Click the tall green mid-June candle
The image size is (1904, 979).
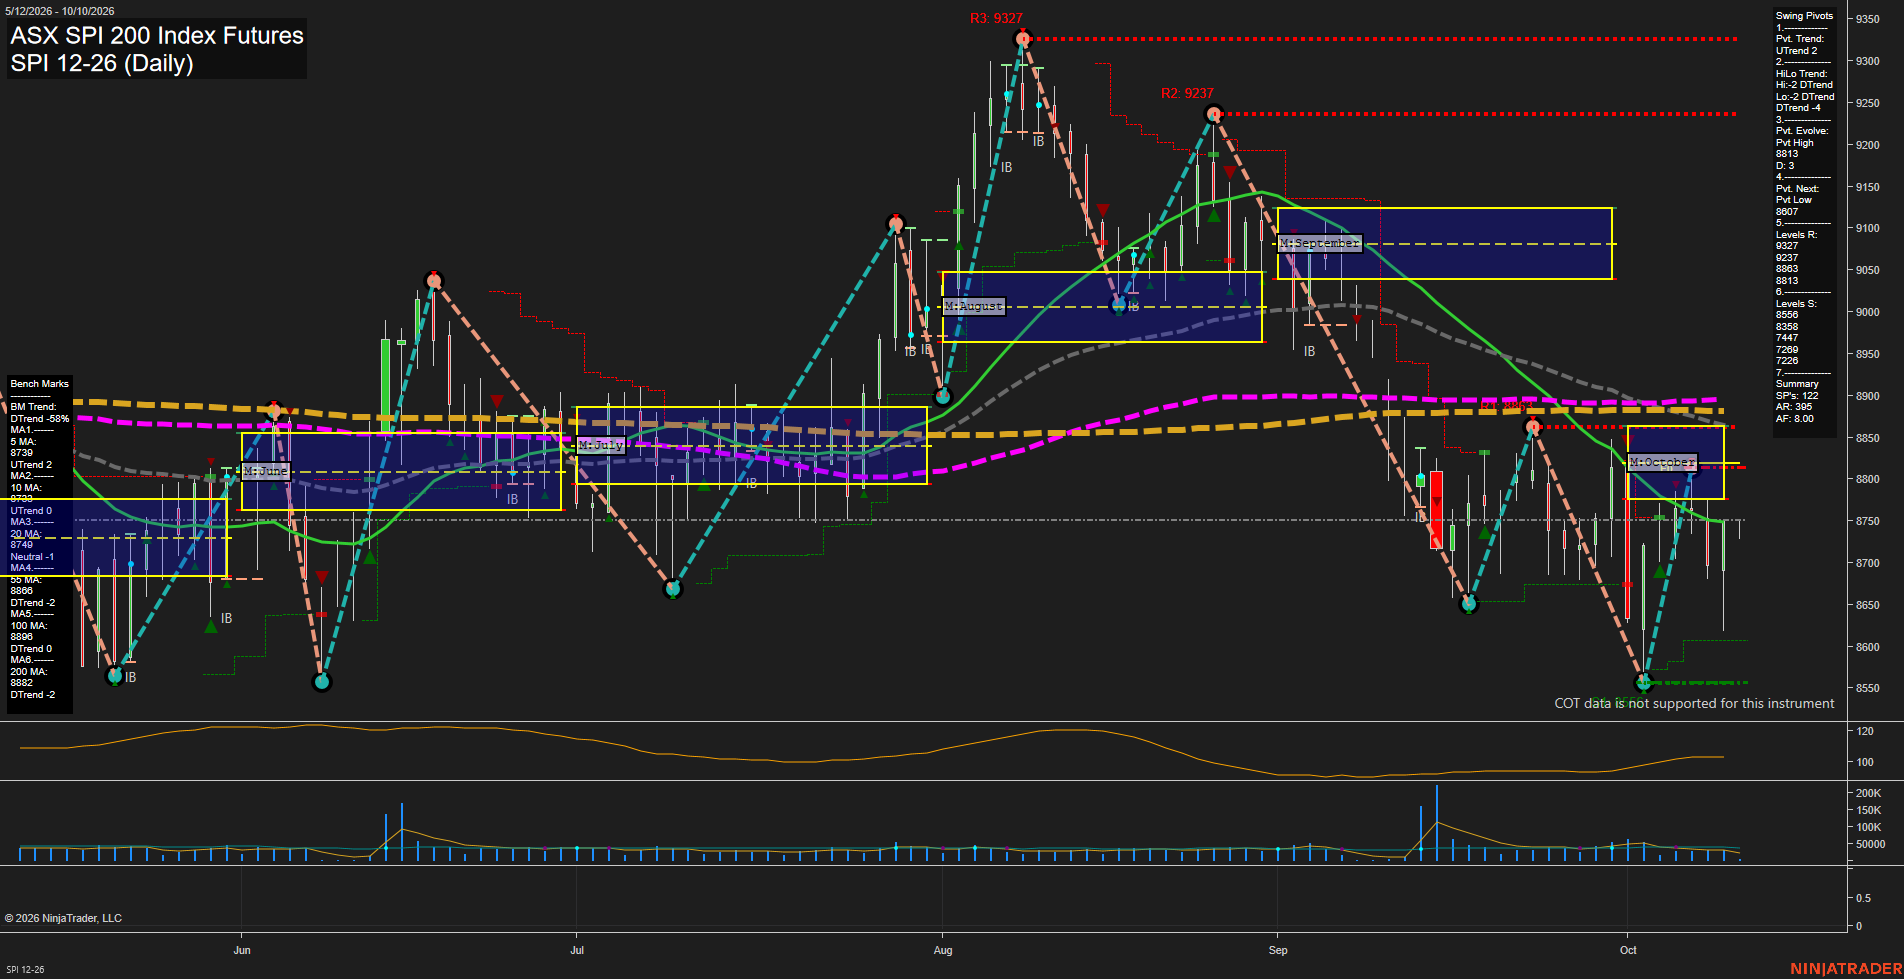[x=385, y=385]
